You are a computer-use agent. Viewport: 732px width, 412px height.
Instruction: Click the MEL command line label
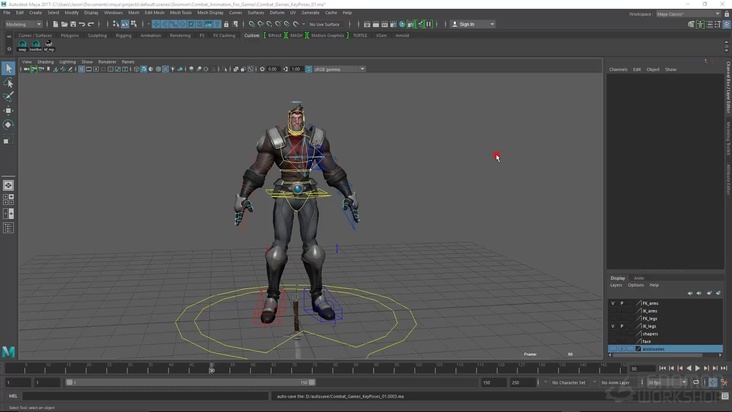(x=13, y=396)
